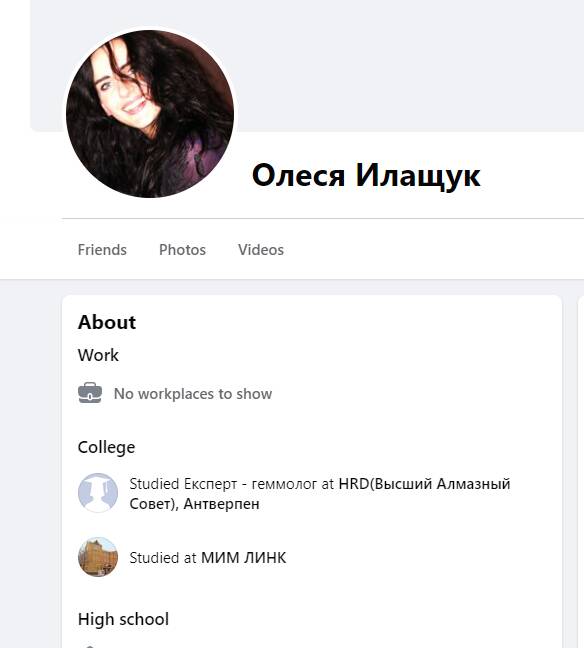This screenshot has width=584, height=648.
Task: Open the Photos tab
Action: [182, 250]
